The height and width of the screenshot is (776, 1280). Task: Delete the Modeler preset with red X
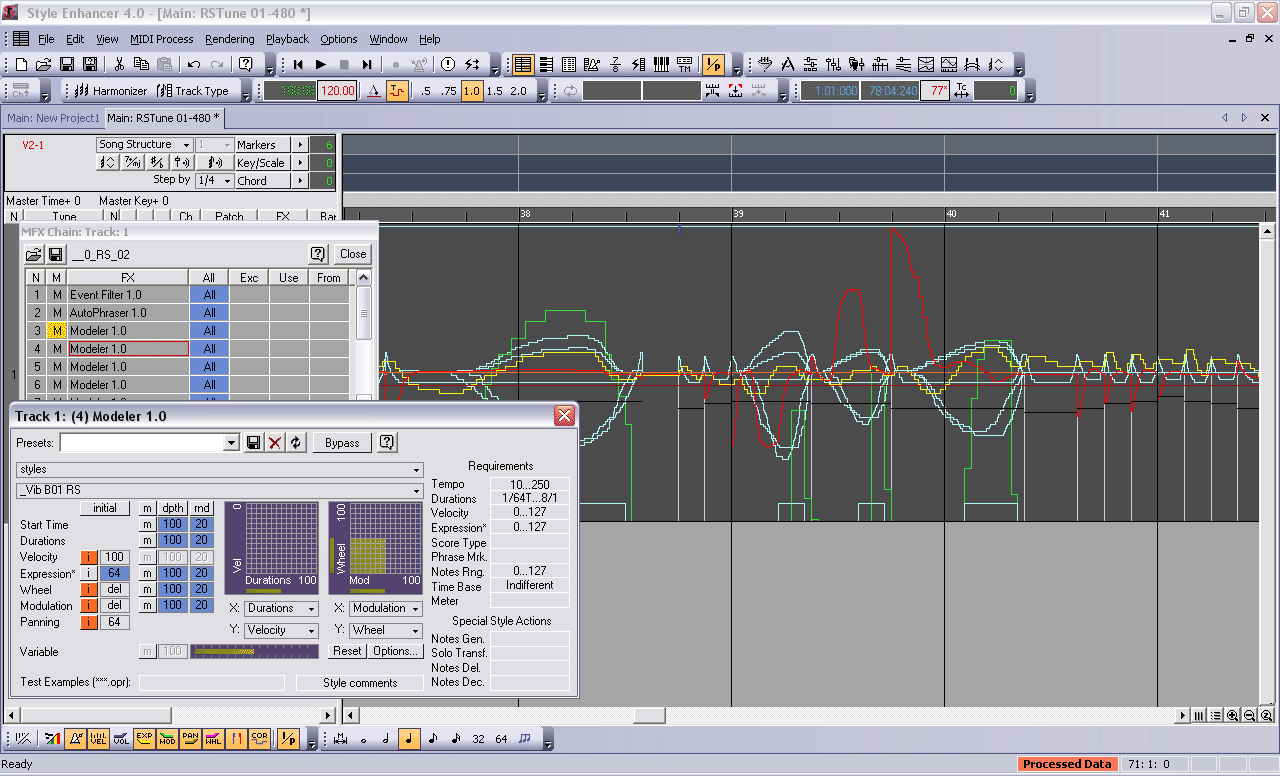pyautogui.click(x=275, y=443)
